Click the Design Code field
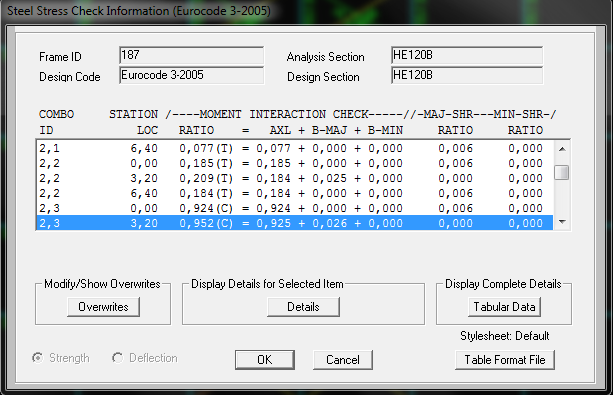Screen dimensions: 613x395 [192, 75]
